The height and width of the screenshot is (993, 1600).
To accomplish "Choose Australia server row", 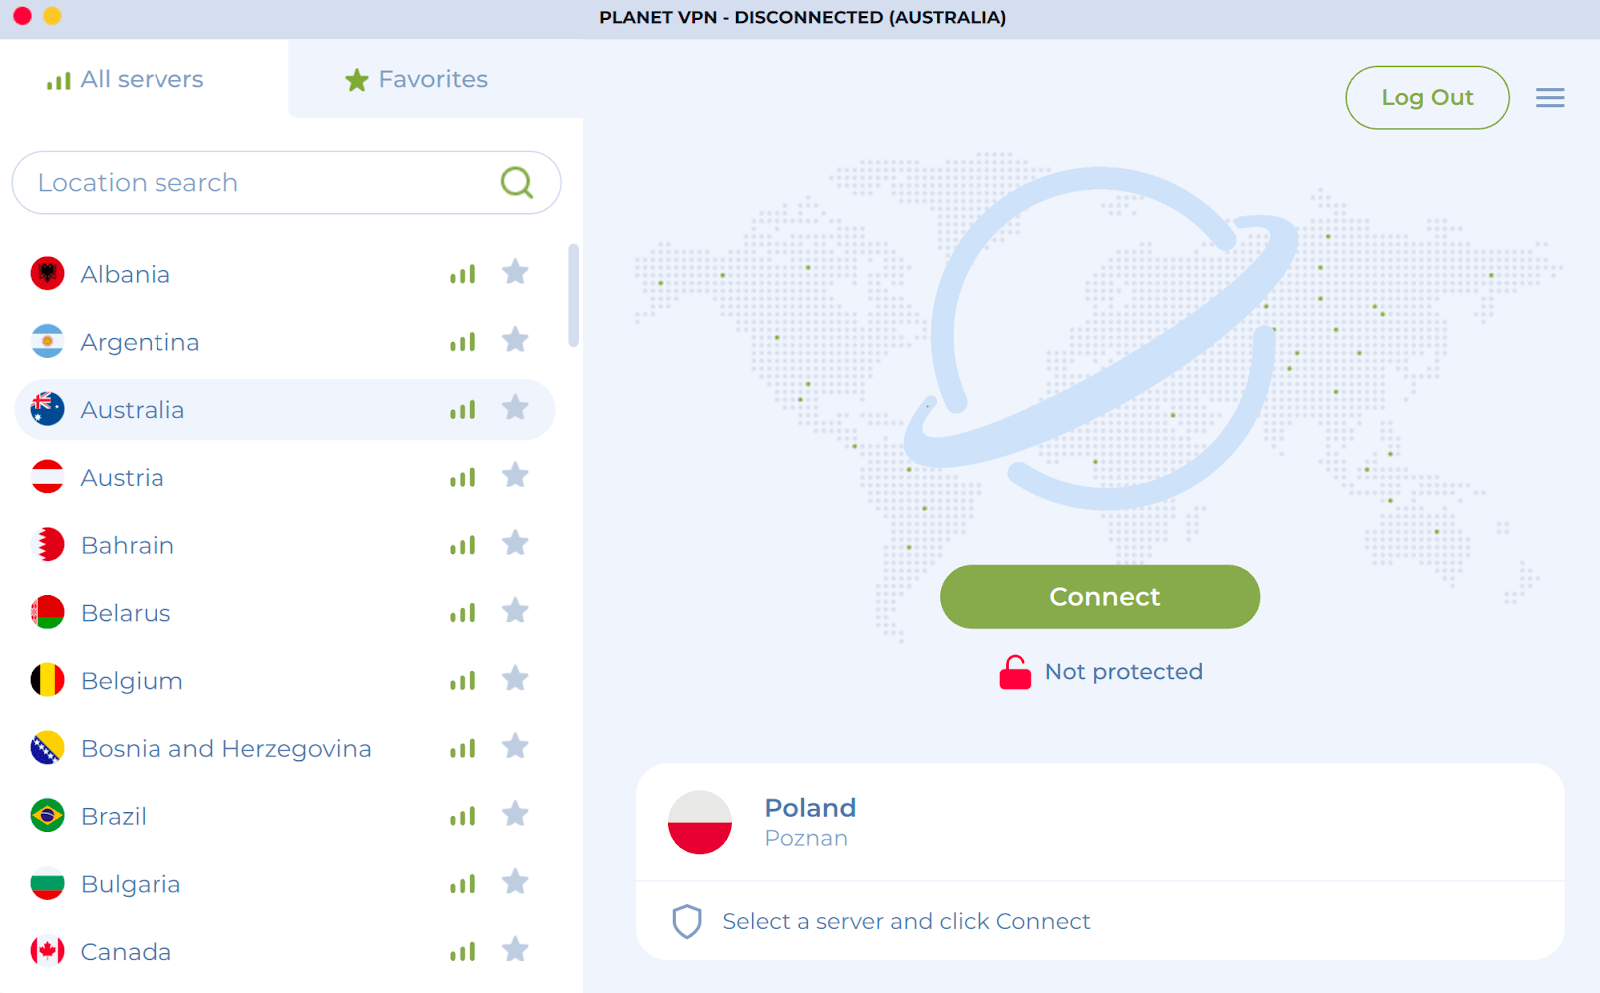I will click(x=285, y=409).
